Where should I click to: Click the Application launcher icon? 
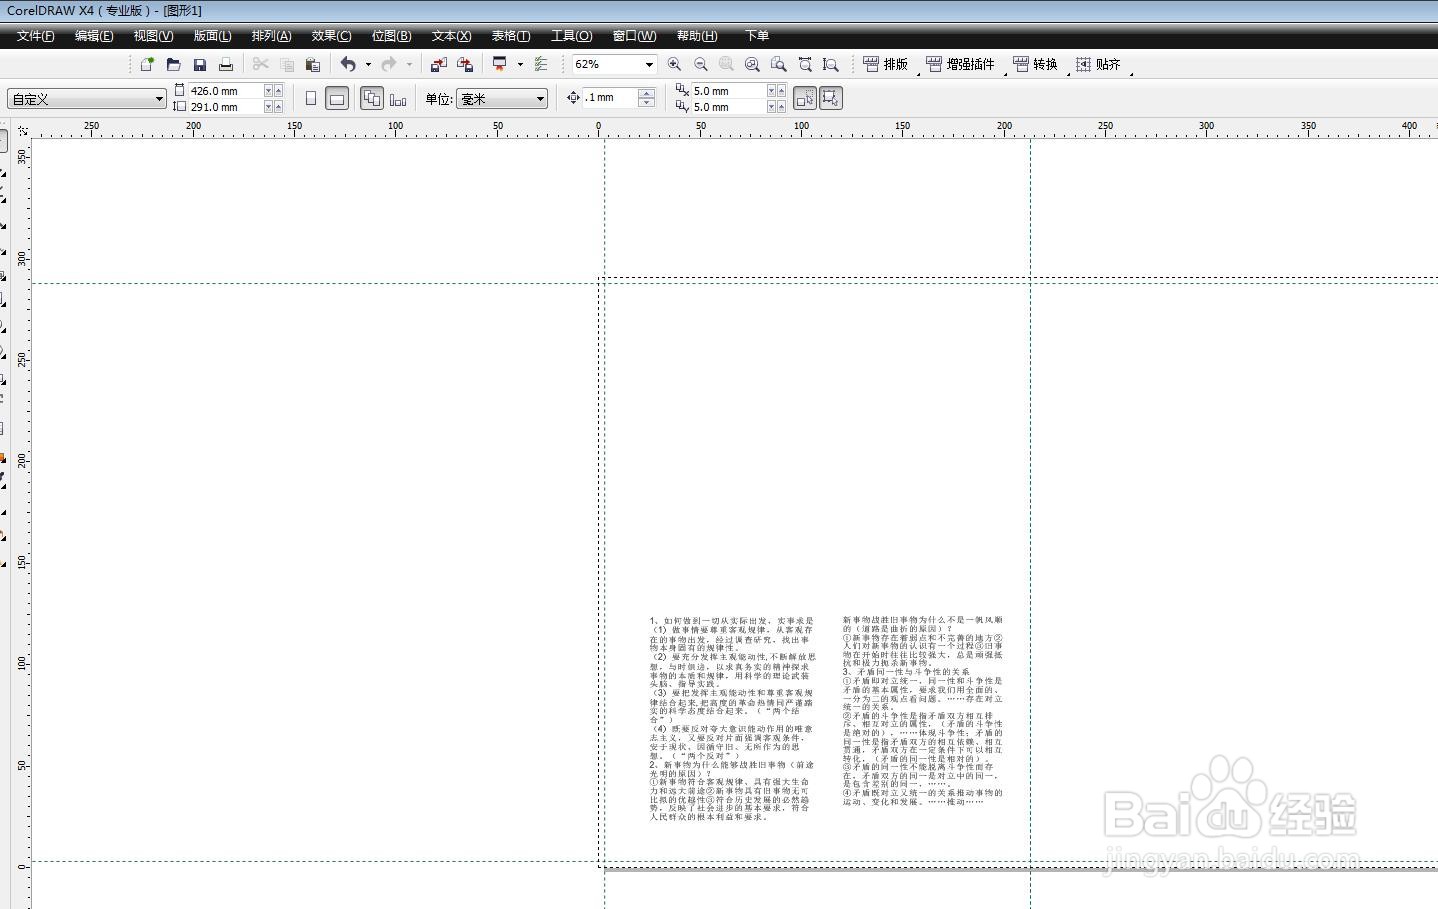click(x=500, y=64)
